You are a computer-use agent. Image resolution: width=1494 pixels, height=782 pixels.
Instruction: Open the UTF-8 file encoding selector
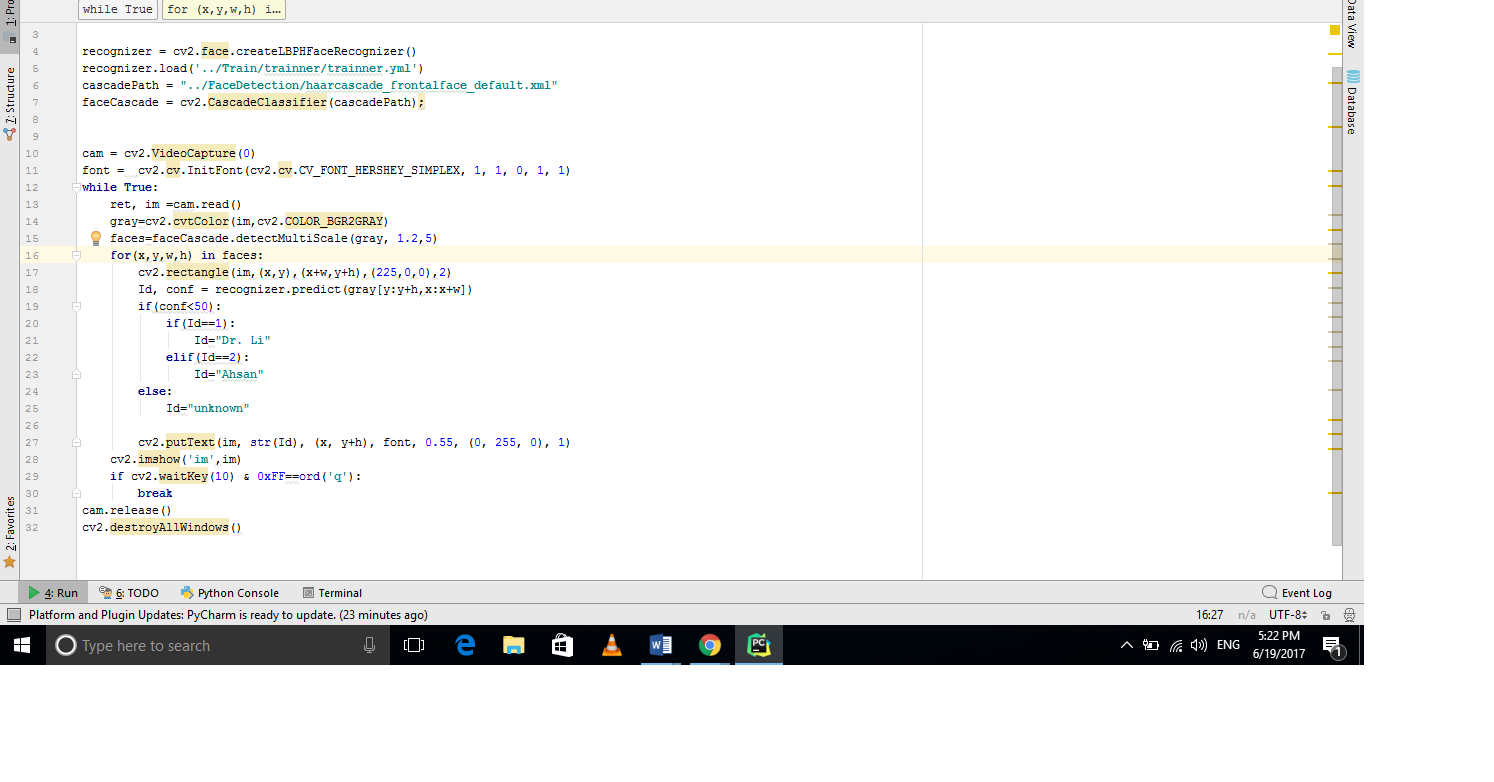[1287, 615]
